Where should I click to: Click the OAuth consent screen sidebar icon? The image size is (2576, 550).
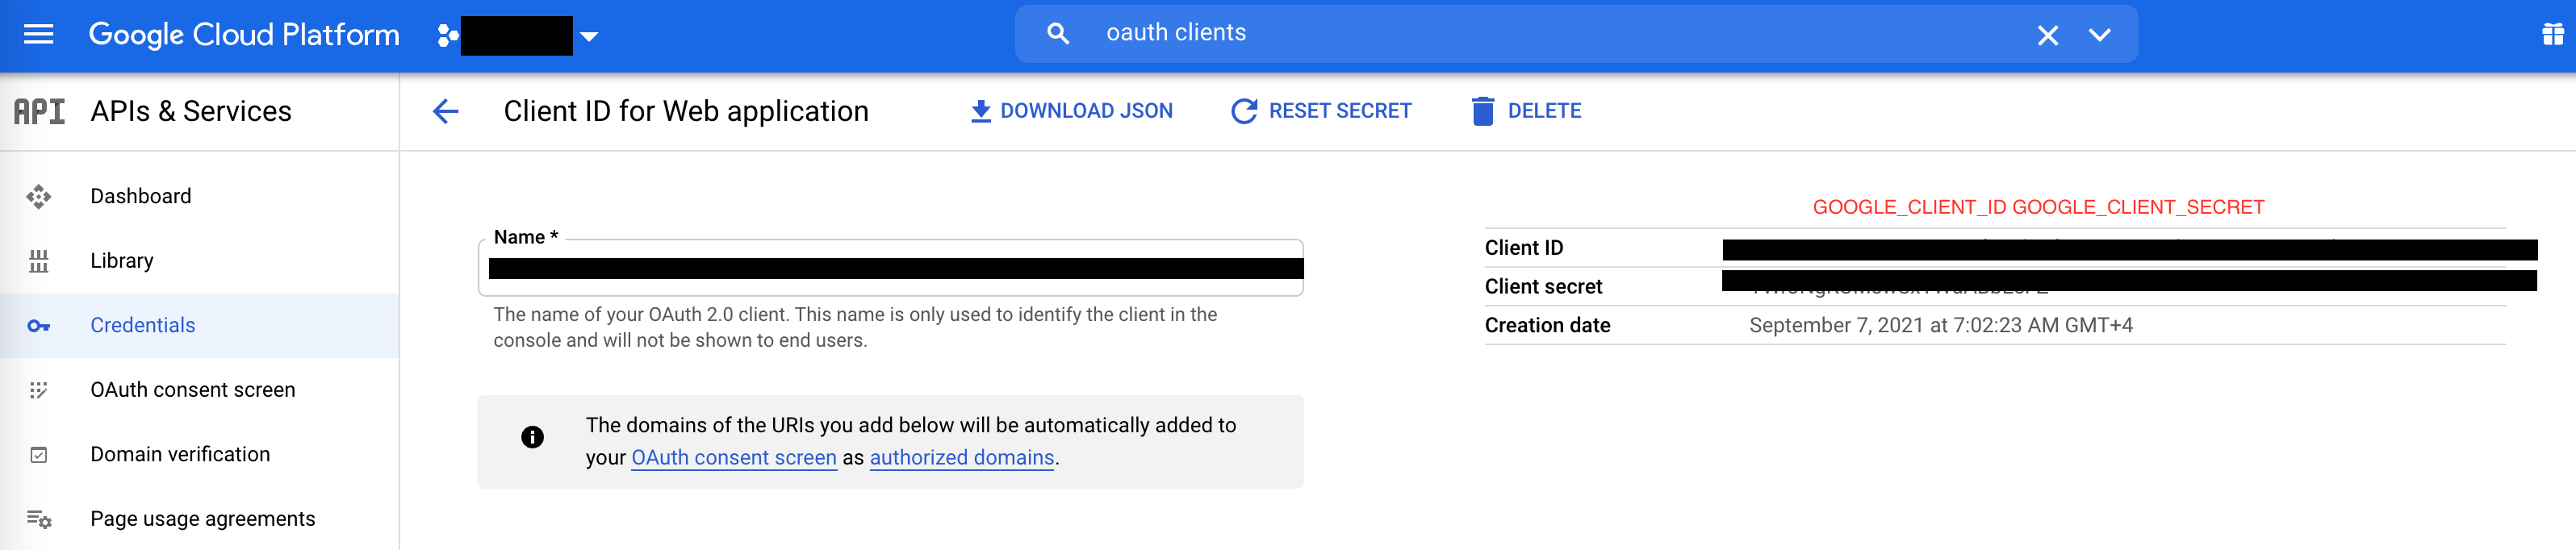click(x=39, y=390)
